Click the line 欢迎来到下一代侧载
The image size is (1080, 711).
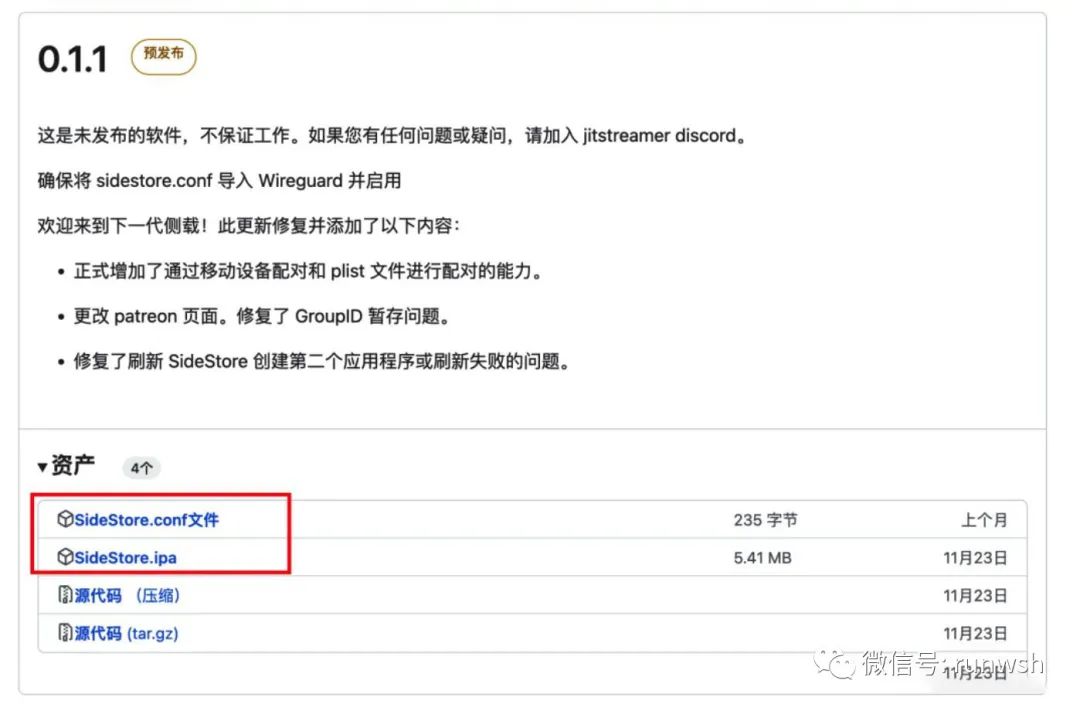coord(249,226)
